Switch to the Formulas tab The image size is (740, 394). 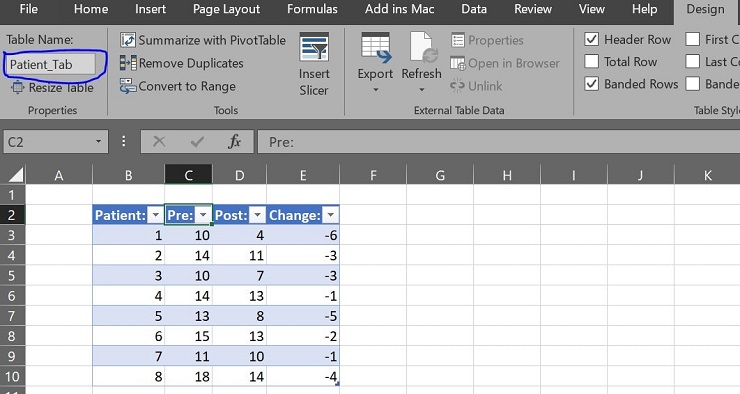coord(312,9)
